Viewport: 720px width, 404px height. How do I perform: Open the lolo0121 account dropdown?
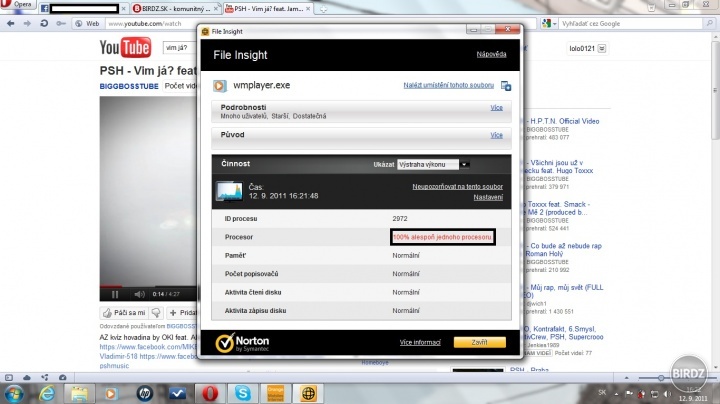(x=587, y=48)
